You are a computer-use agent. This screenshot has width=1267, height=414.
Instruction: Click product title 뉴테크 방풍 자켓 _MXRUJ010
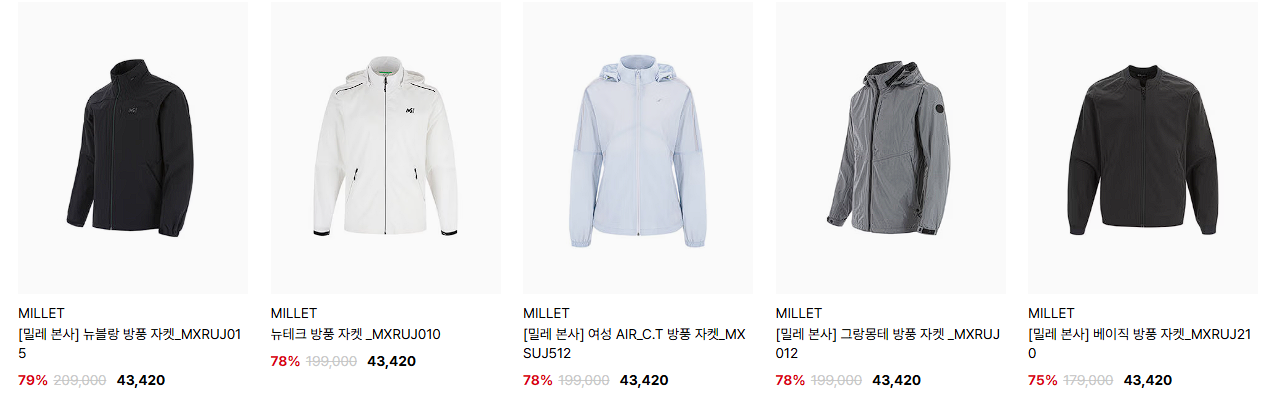[x=355, y=334]
